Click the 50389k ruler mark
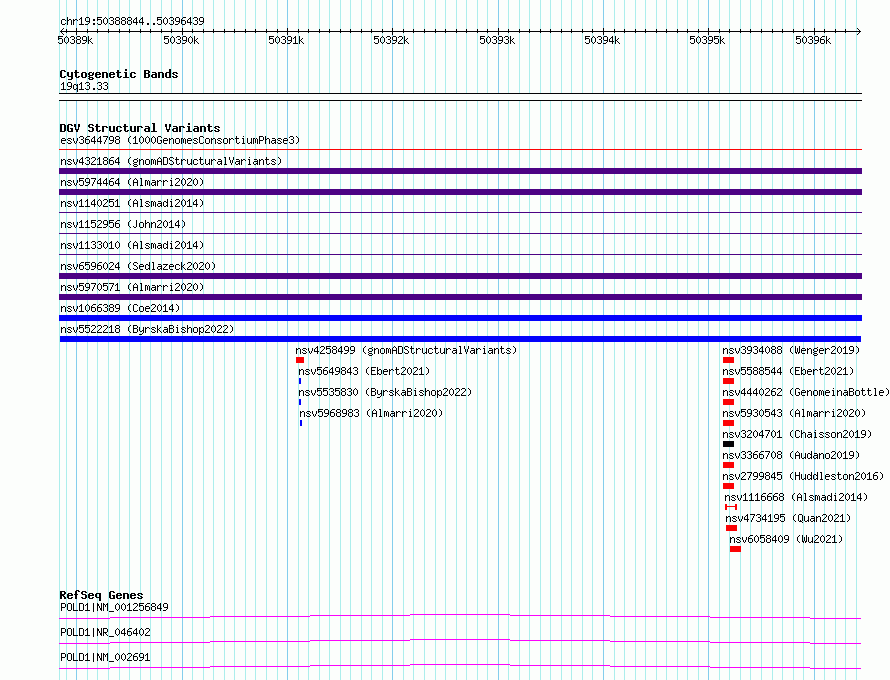 click(75, 40)
